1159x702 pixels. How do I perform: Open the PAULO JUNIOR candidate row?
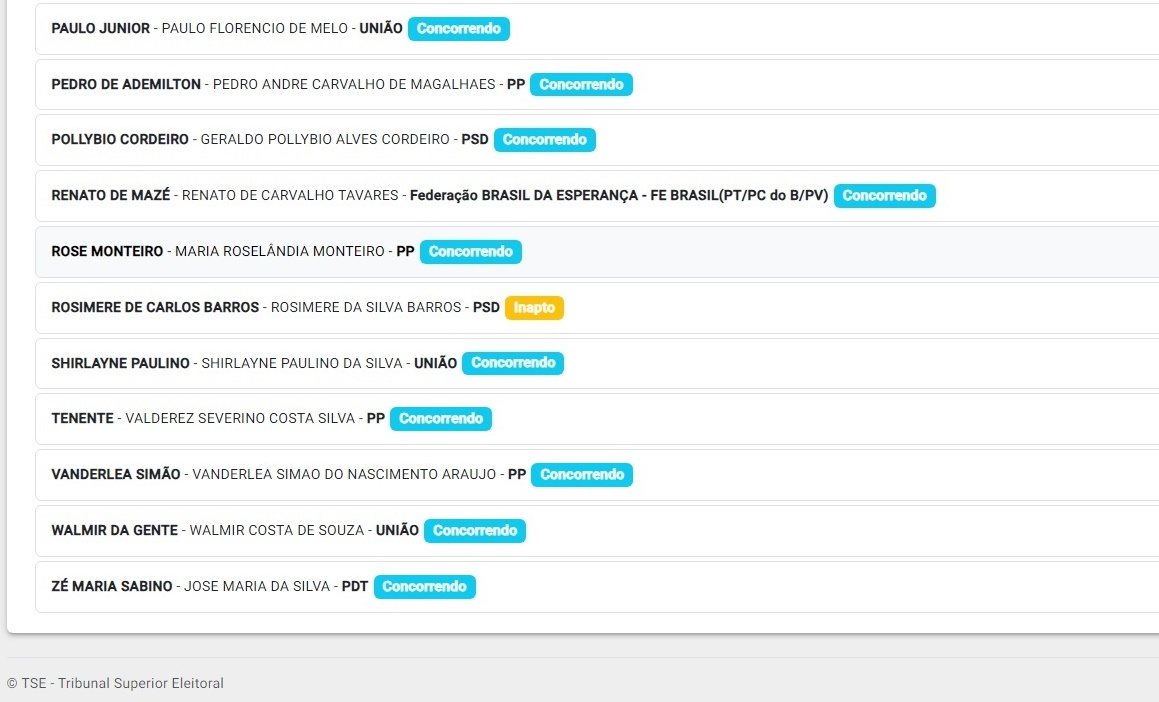tap(597, 29)
